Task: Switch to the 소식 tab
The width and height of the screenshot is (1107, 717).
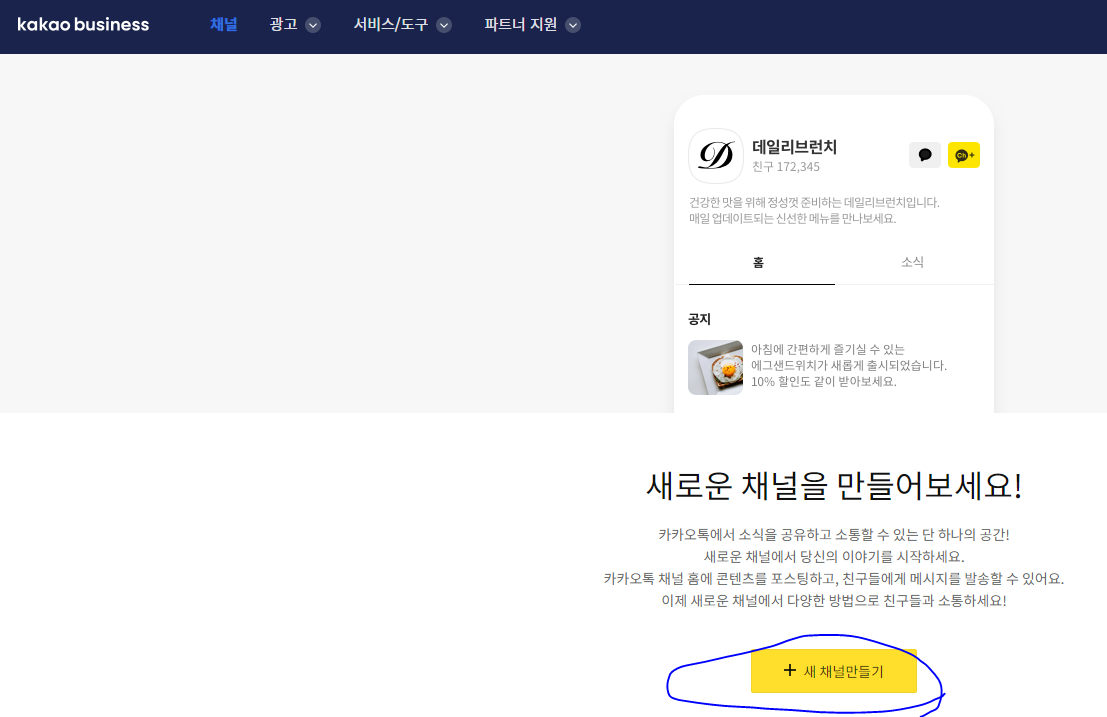Action: (x=912, y=263)
